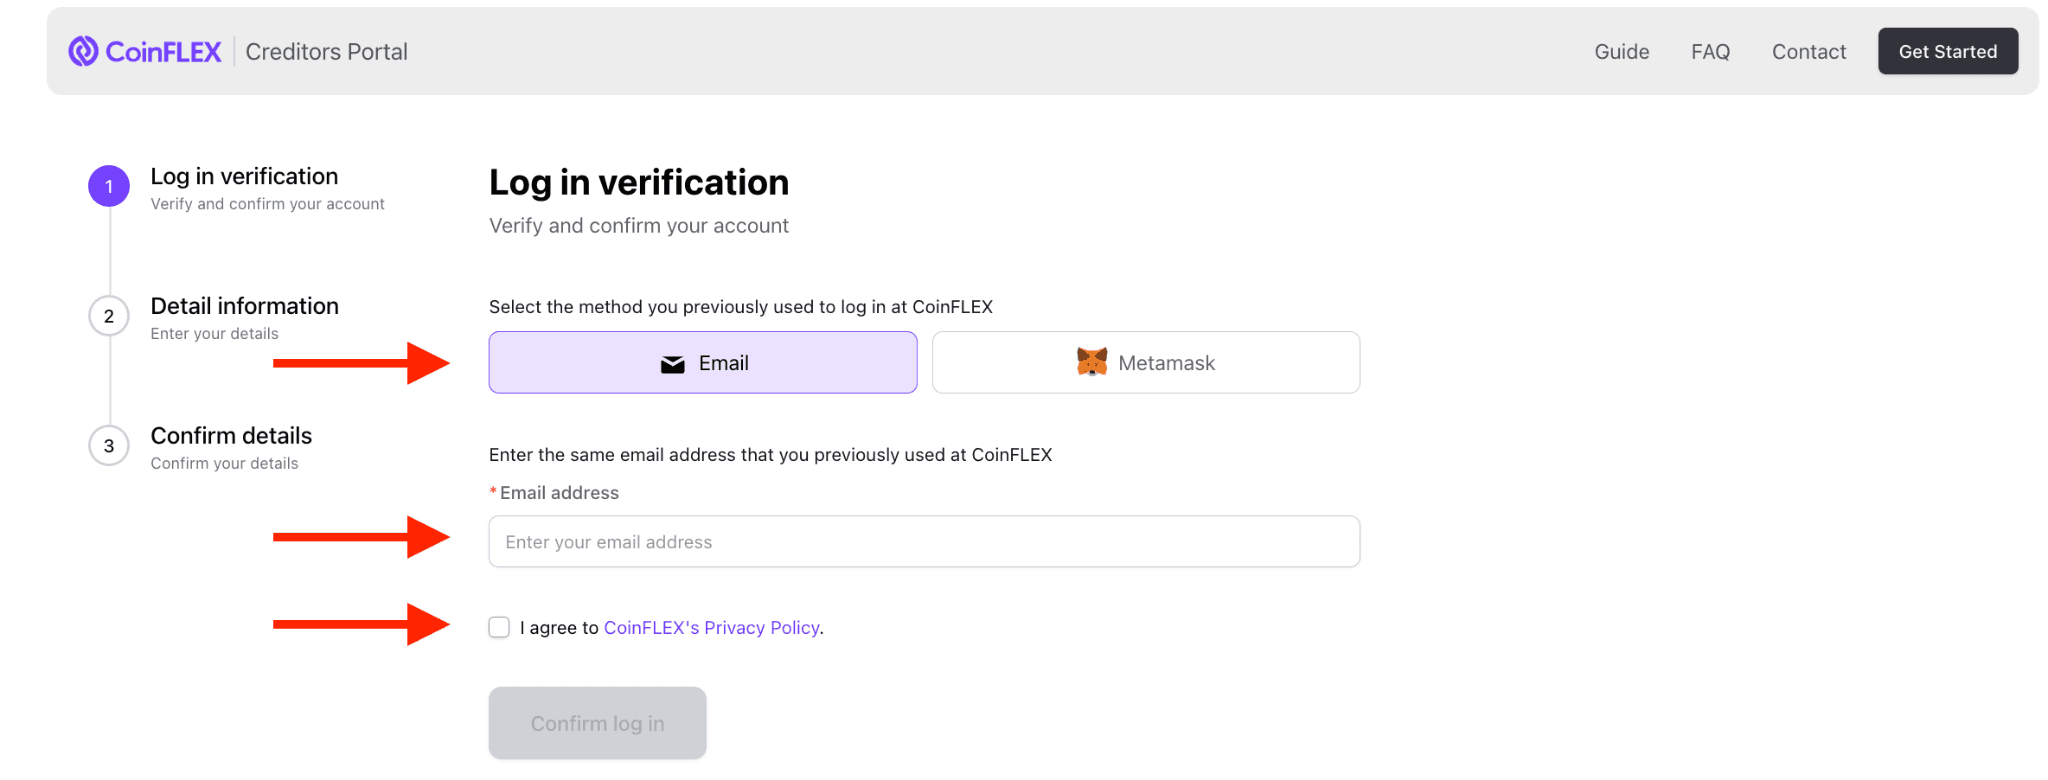Viewport: 2048px width, 780px height.
Task: Select step 1 circle indicator
Action: [x=108, y=186]
